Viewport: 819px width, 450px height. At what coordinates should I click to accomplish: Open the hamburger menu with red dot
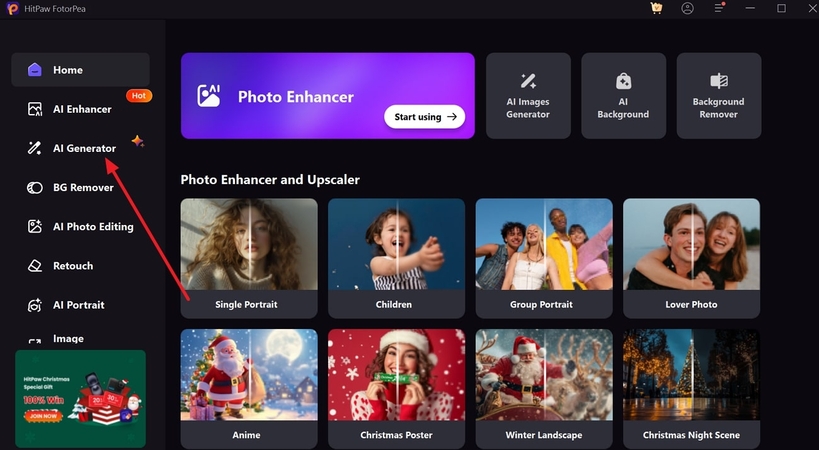719,8
